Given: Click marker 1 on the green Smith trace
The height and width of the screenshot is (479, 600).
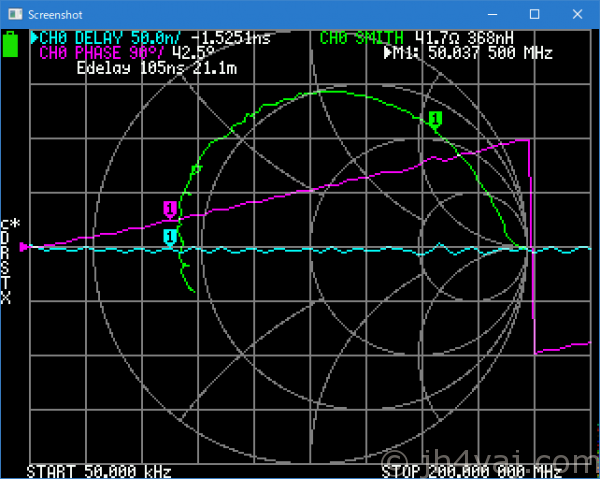Looking at the screenshot, I should point(435,120).
